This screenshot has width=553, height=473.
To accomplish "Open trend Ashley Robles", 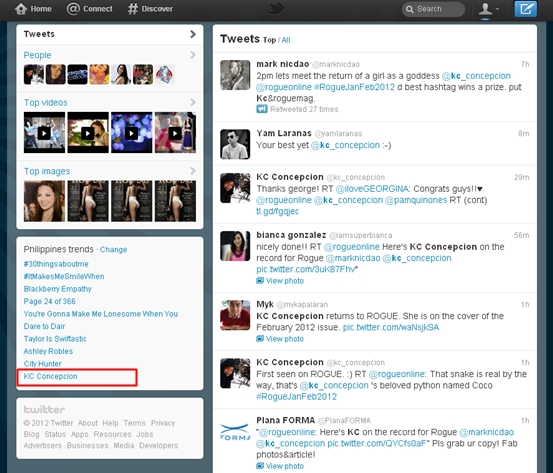I will tap(48, 351).
